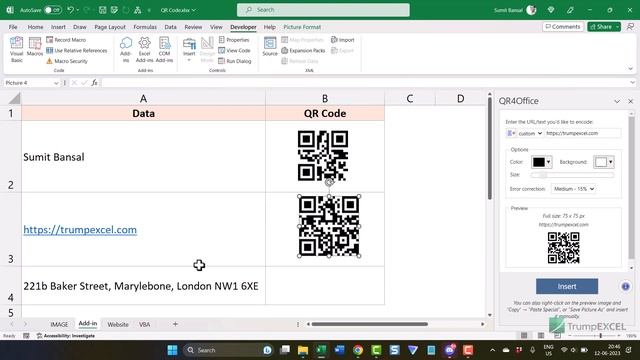Viewport: 640px width, 360px height.
Task: Open the XML Source pane
Action: pos(270,46)
